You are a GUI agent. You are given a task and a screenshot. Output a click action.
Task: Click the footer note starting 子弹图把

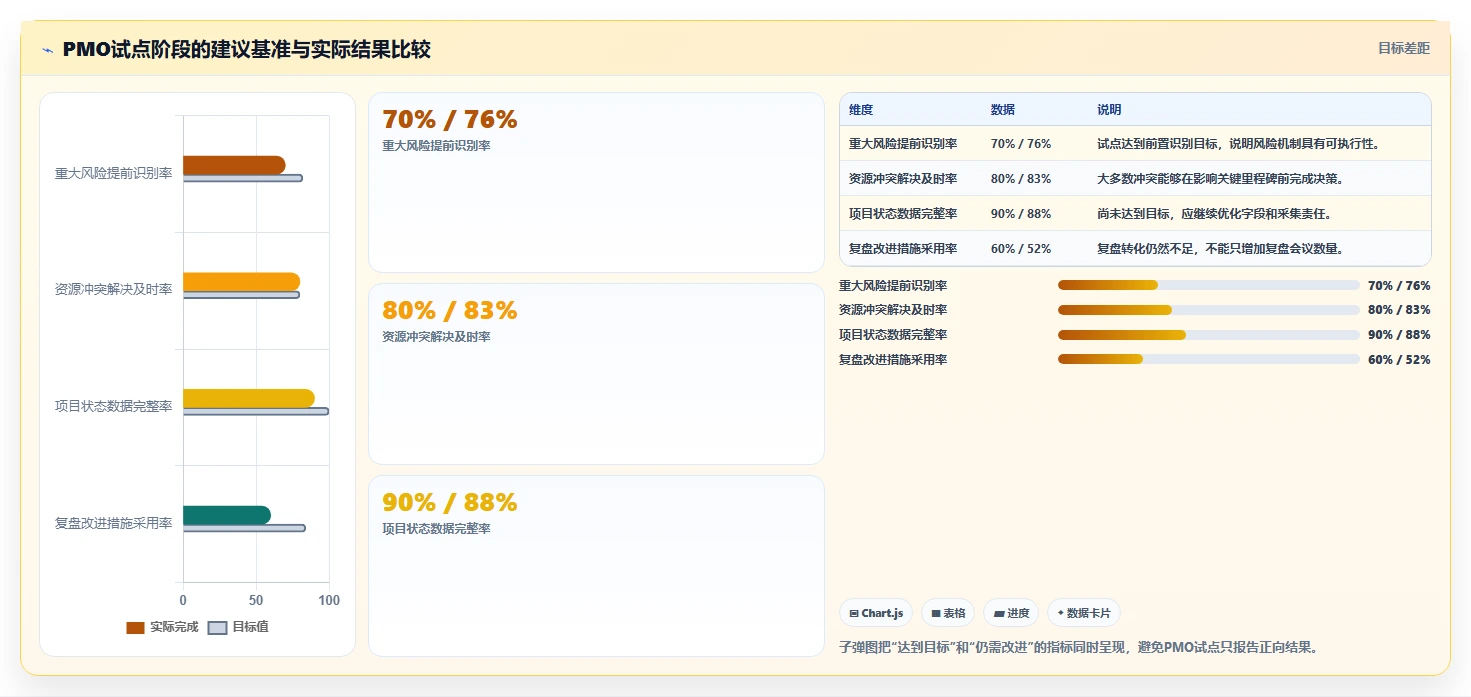1078,647
